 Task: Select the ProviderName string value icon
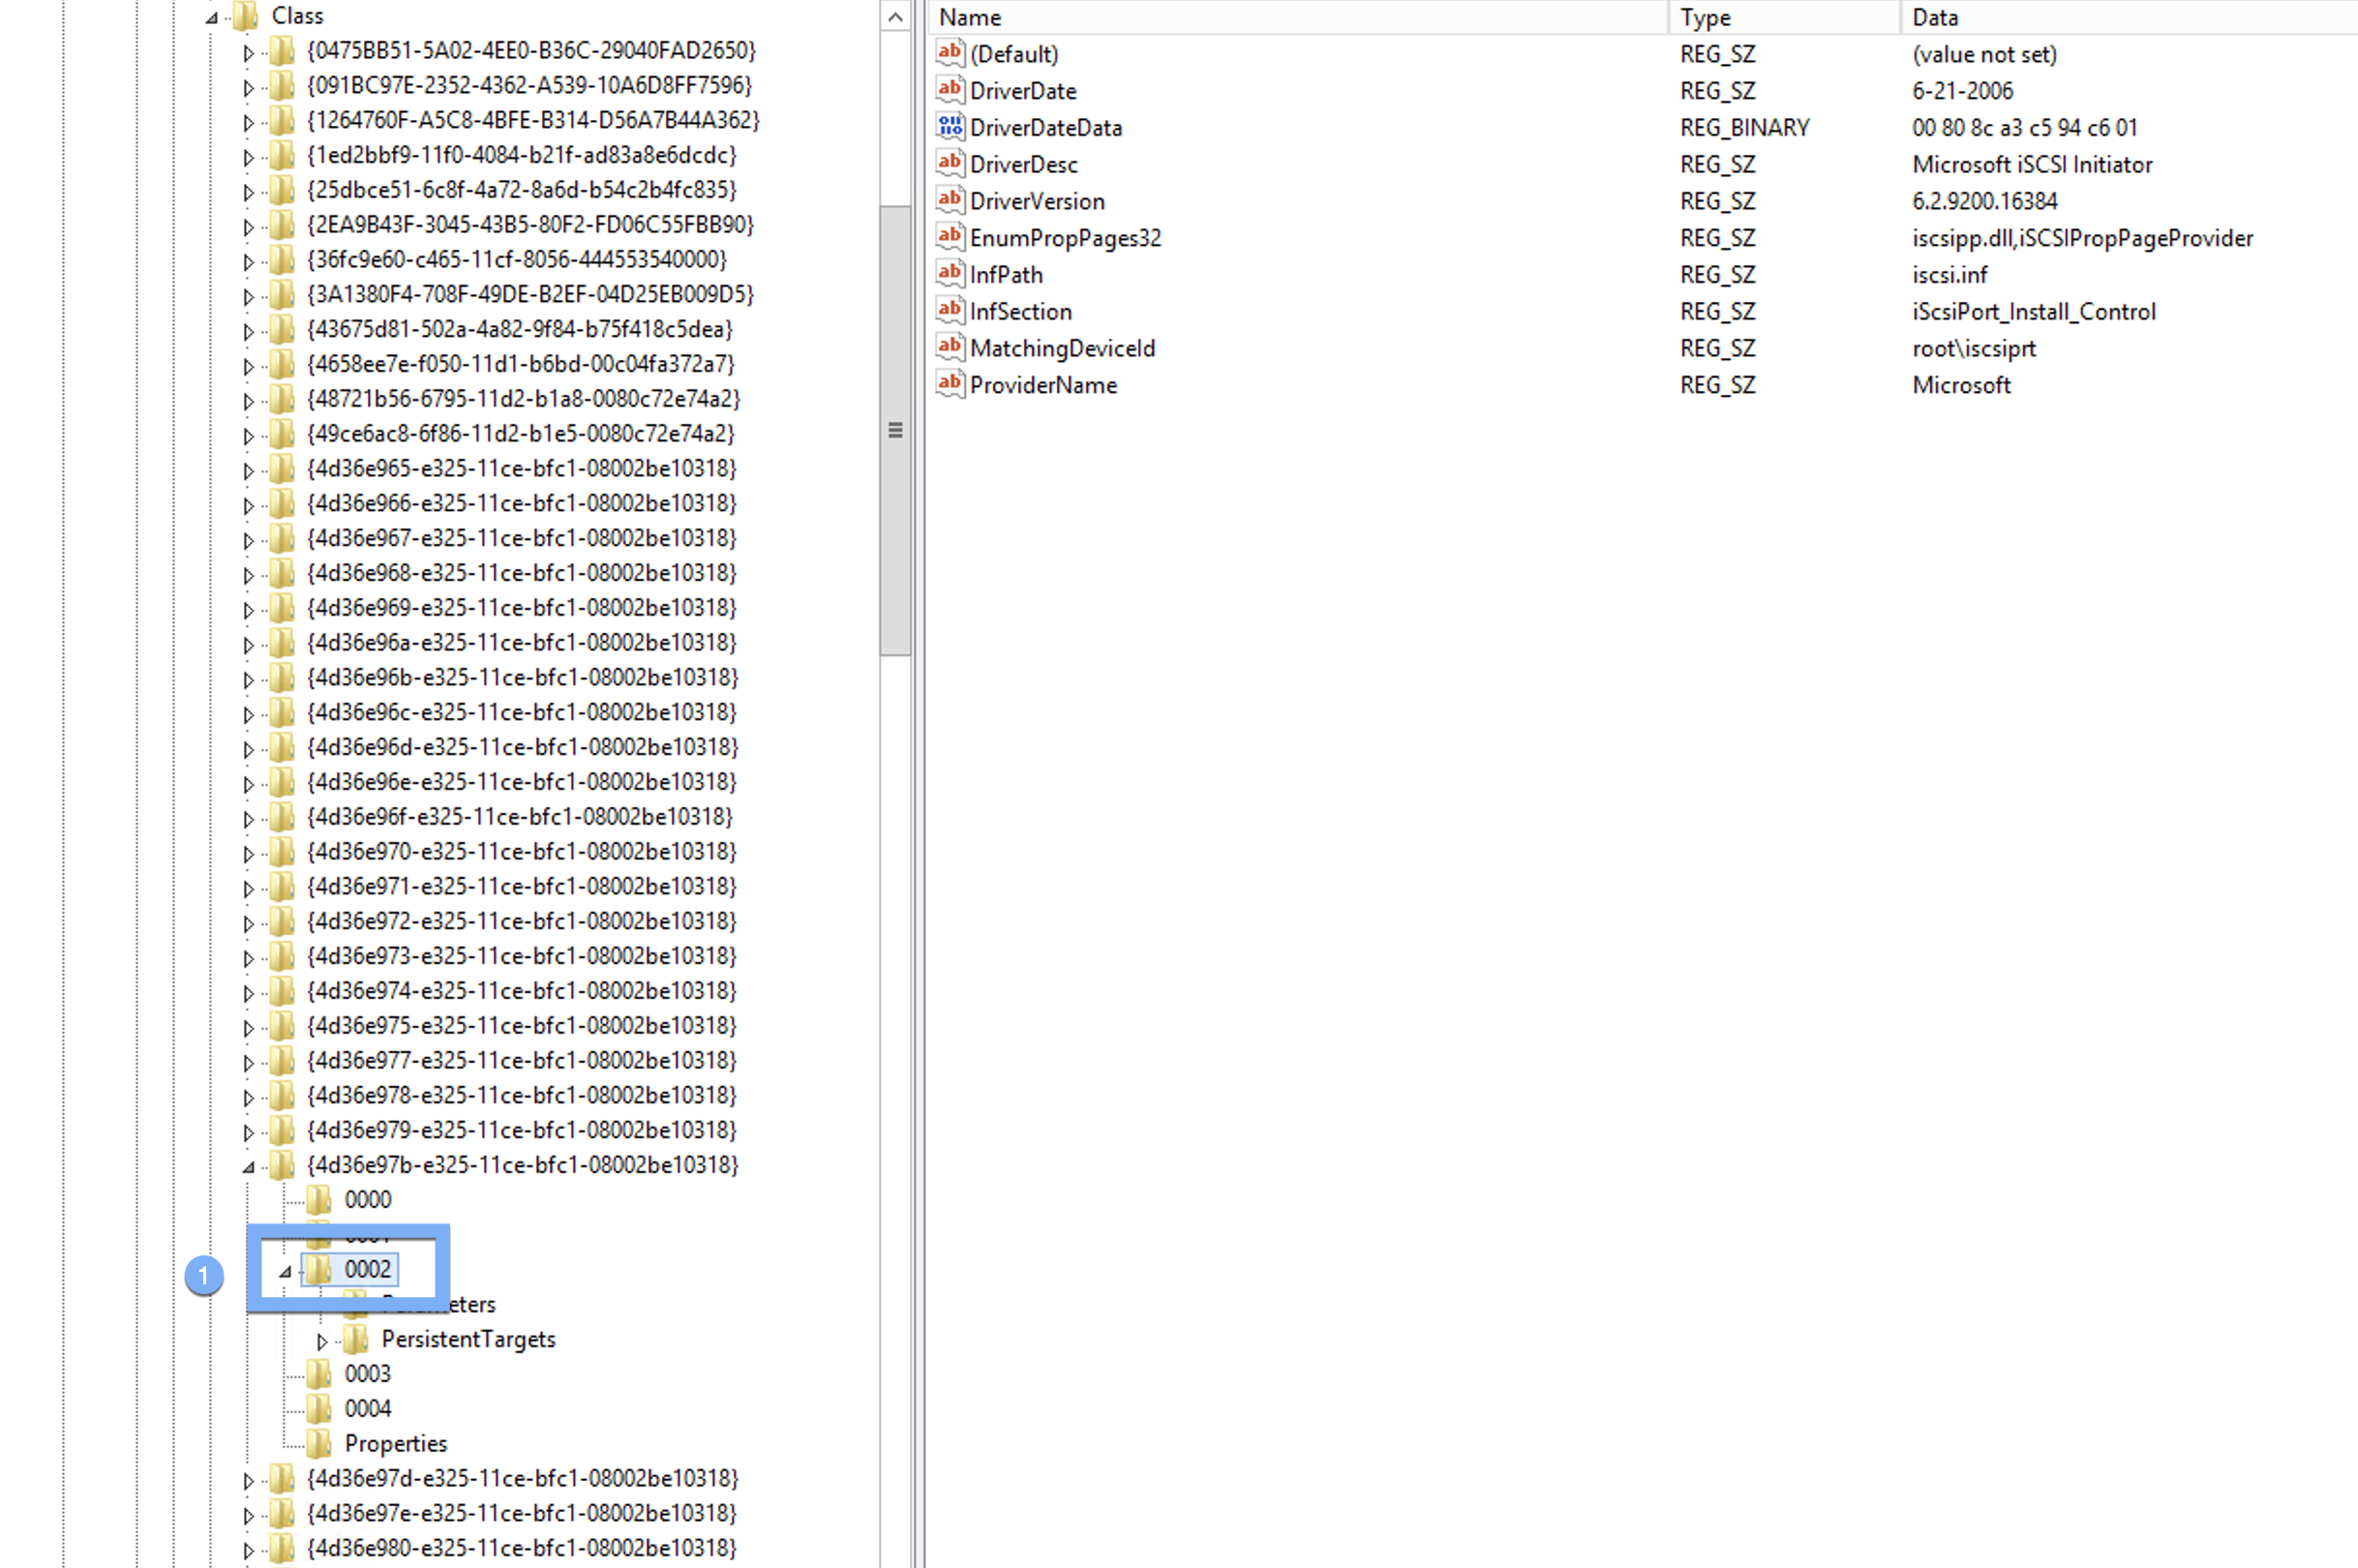coord(950,384)
